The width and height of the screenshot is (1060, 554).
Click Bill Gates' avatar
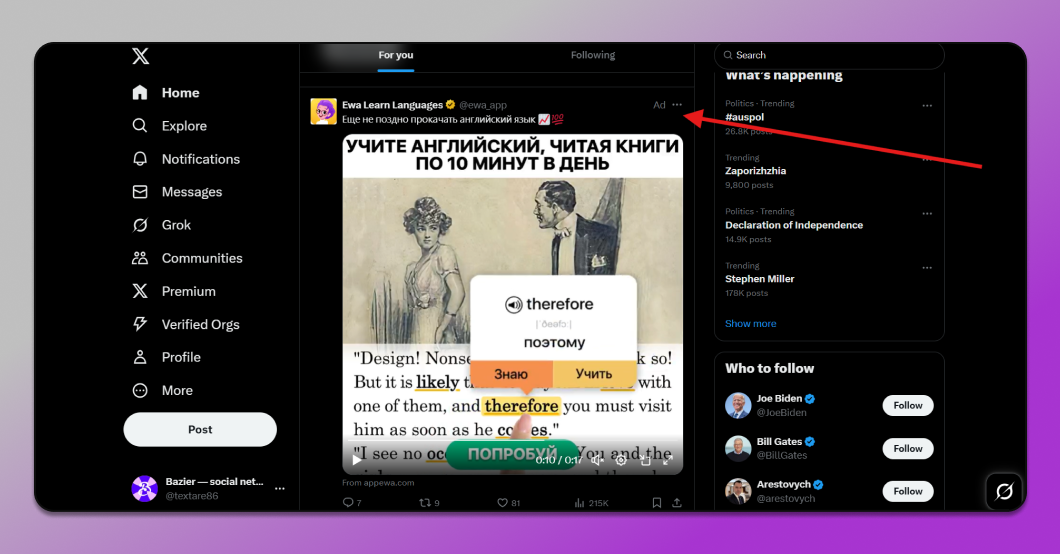coord(738,449)
